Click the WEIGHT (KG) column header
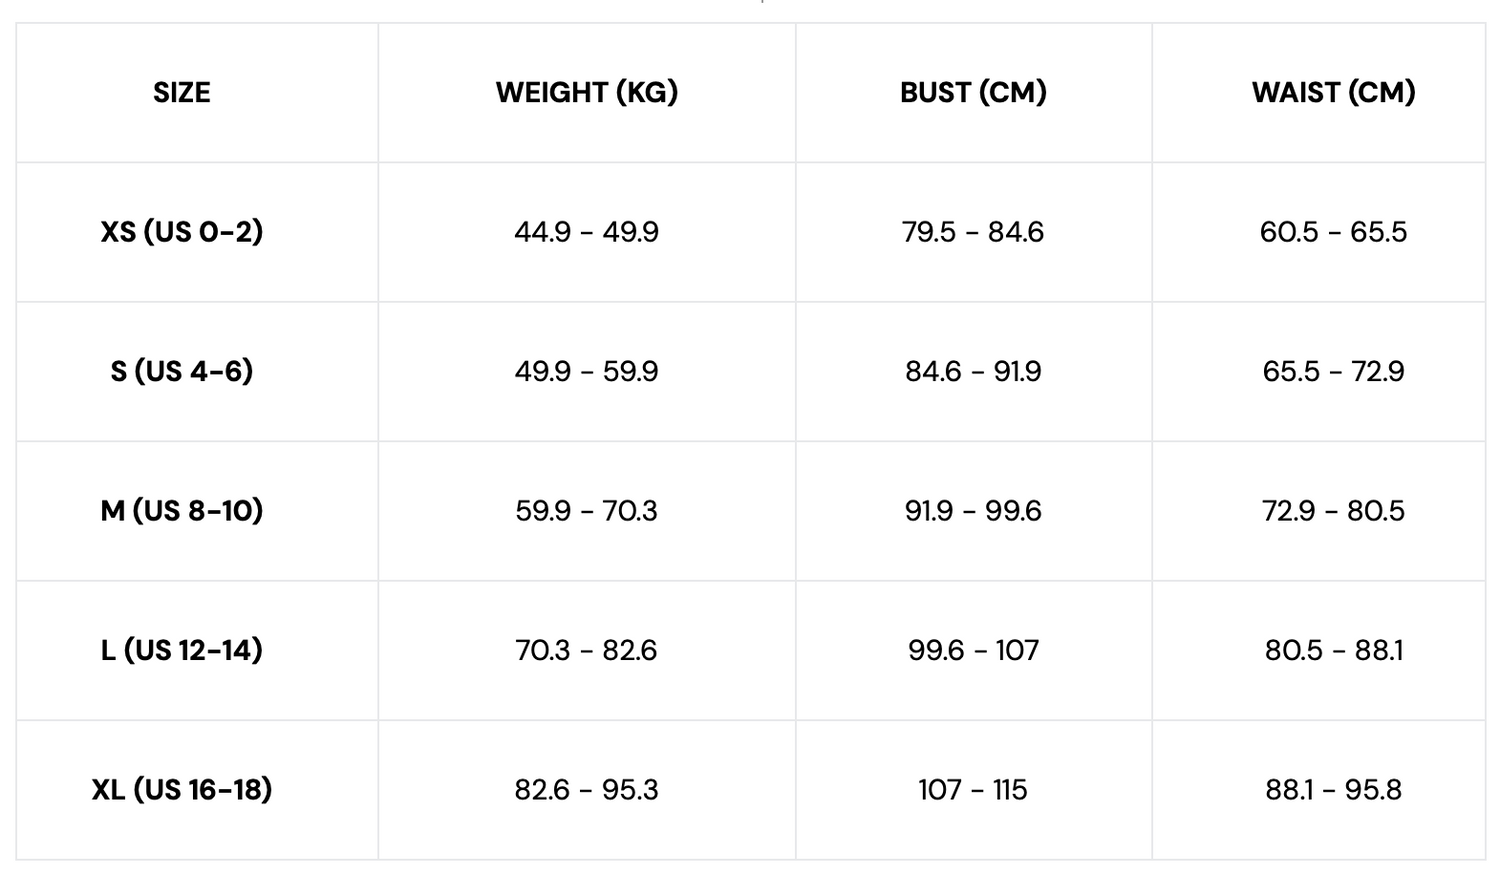 coord(587,92)
